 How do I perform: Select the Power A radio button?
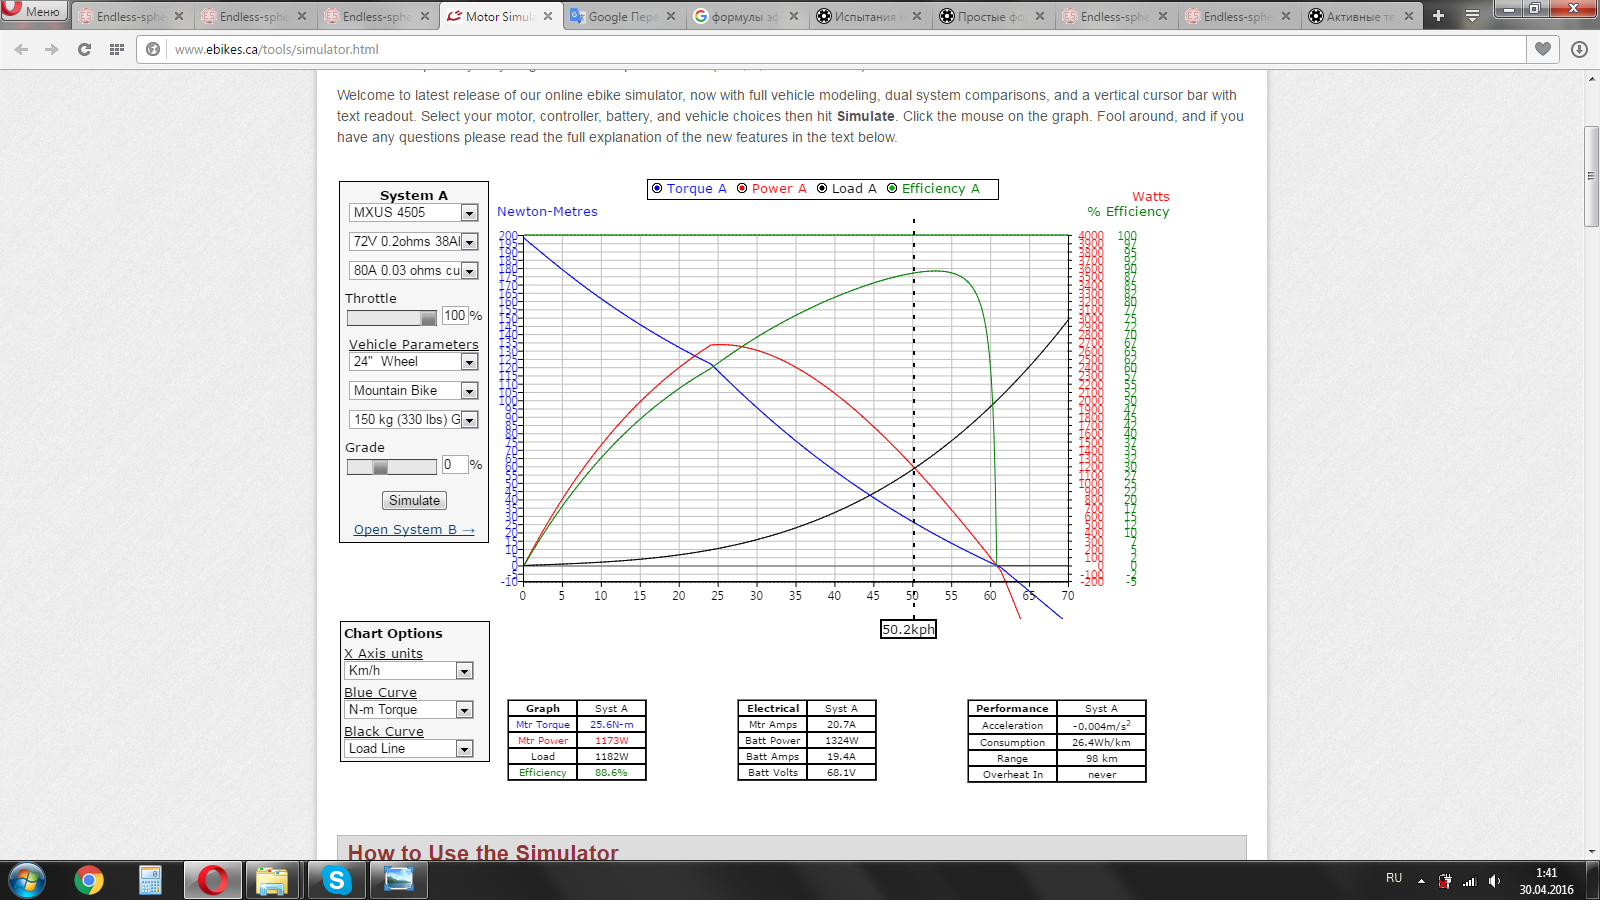tap(742, 188)
